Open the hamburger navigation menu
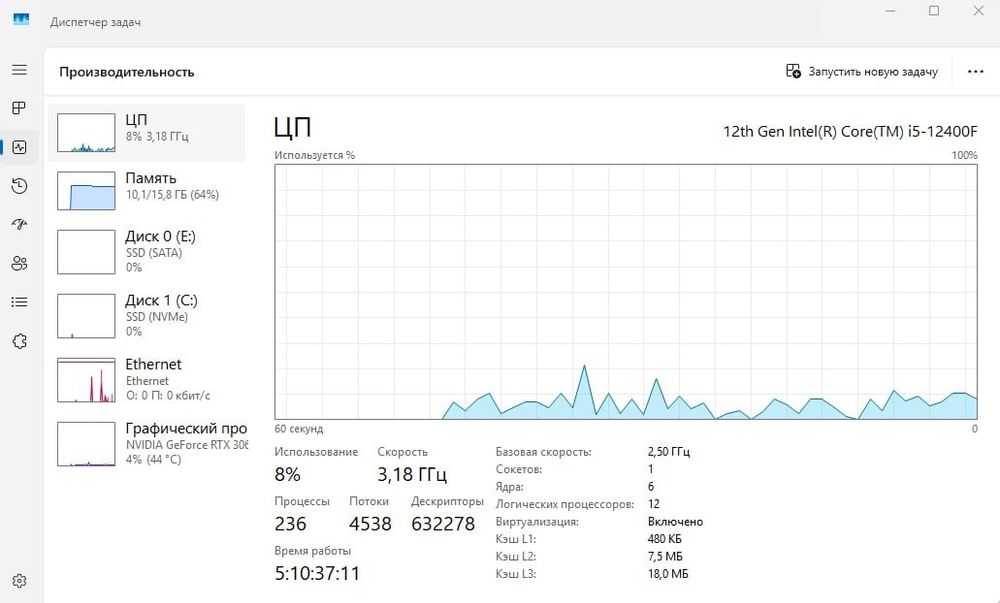 pos(20,69)
